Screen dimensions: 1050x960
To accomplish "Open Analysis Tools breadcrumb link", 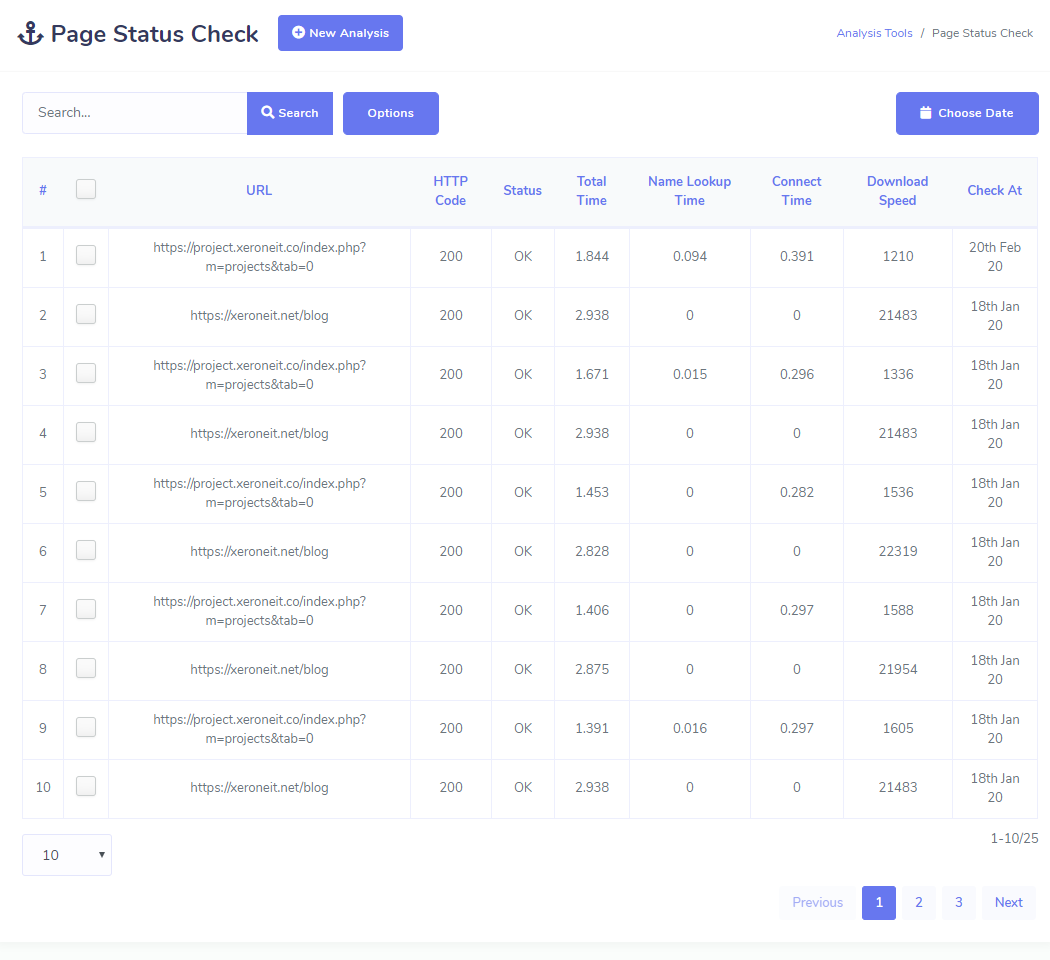I will [874, 33].
